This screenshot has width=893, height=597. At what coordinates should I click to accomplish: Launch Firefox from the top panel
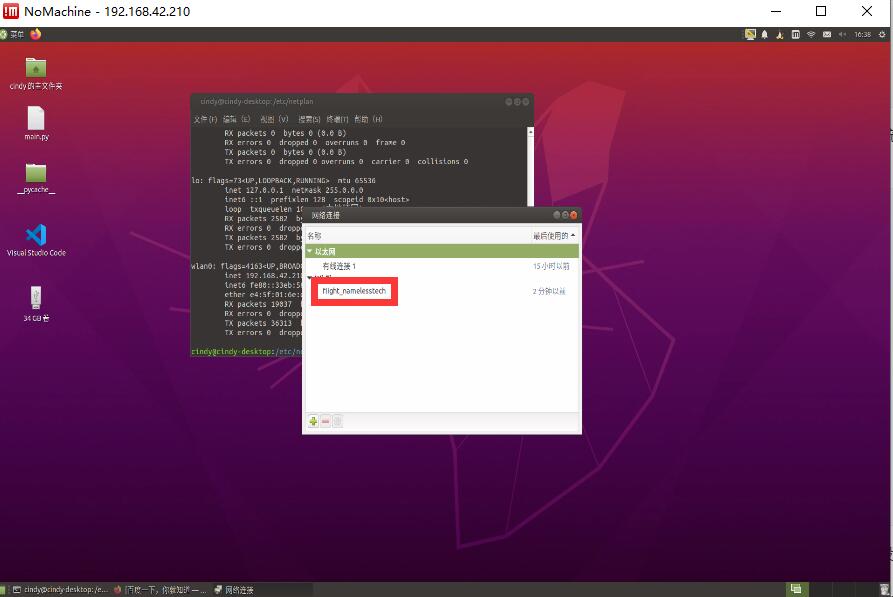[x=36, y=34]
